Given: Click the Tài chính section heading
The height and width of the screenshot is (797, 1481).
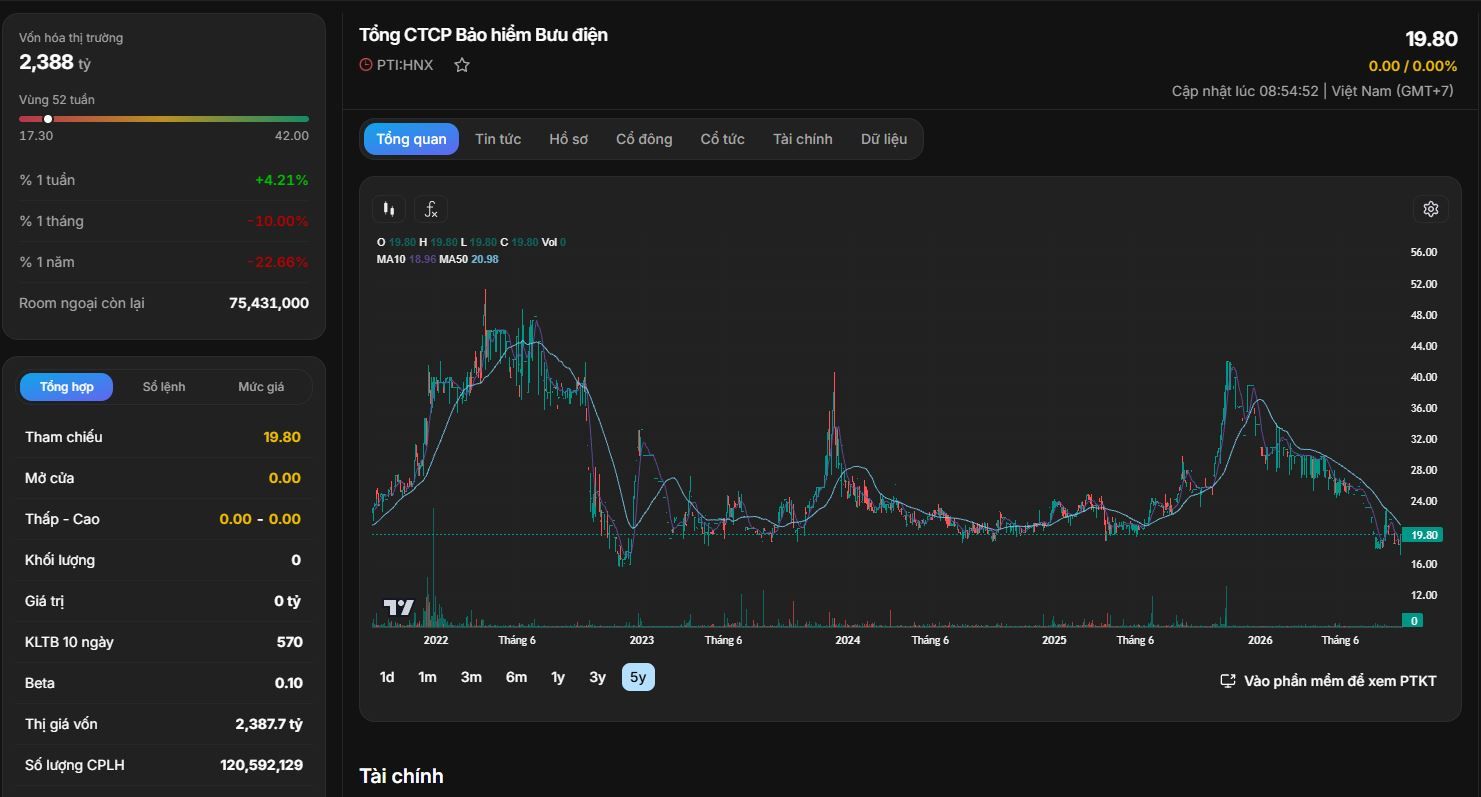Looking at the screenshot, I should point(401,776).
